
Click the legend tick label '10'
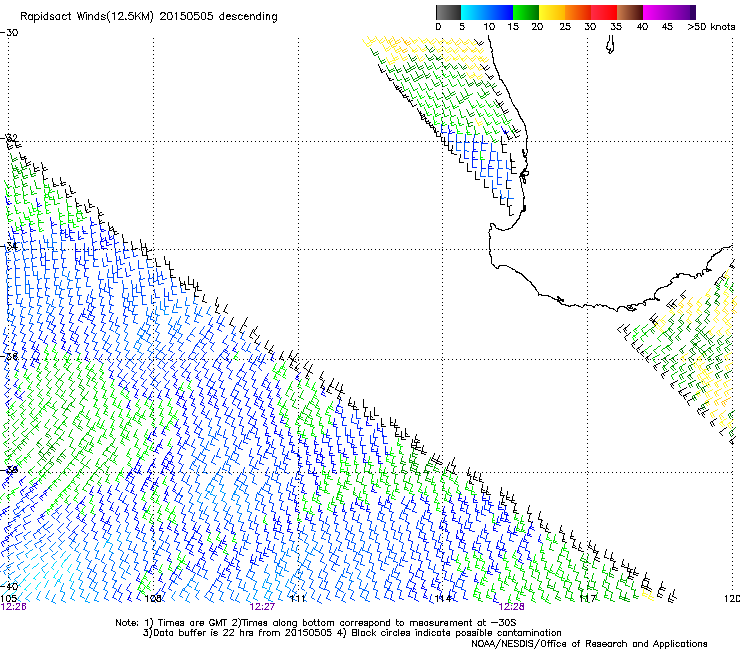coord(489,26)
